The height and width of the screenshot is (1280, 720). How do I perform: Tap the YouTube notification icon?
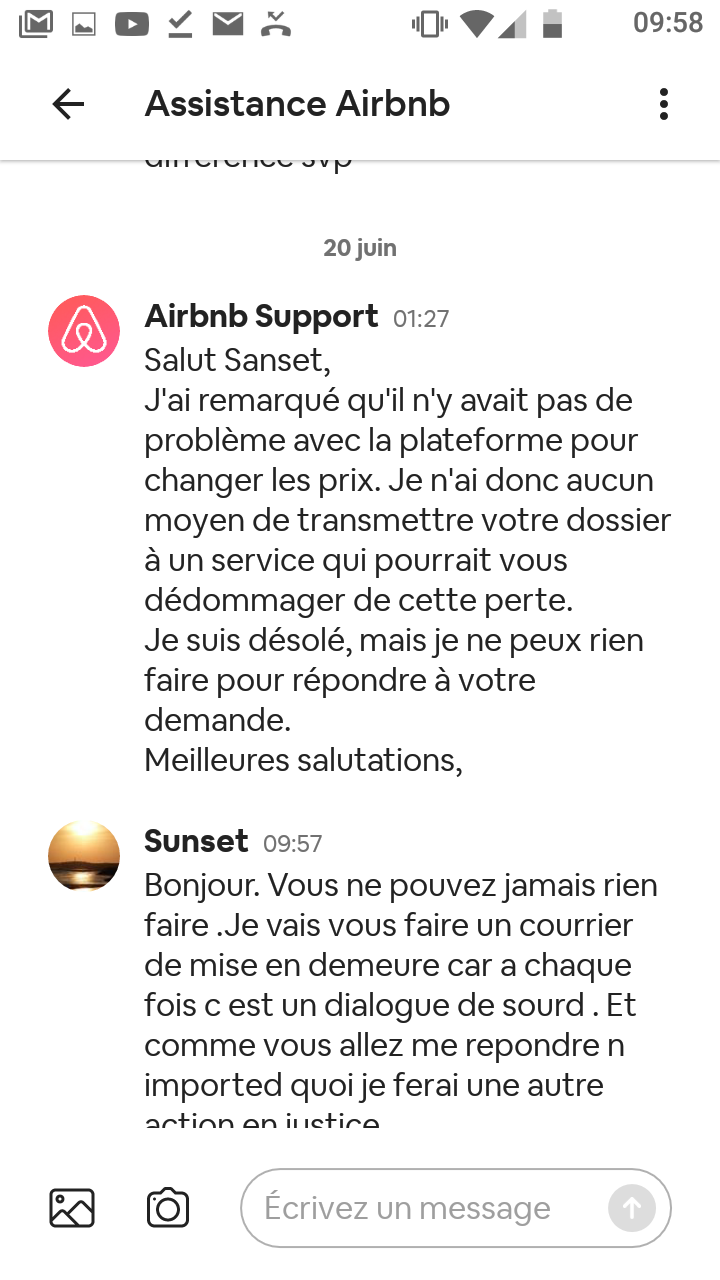point(132,24)
